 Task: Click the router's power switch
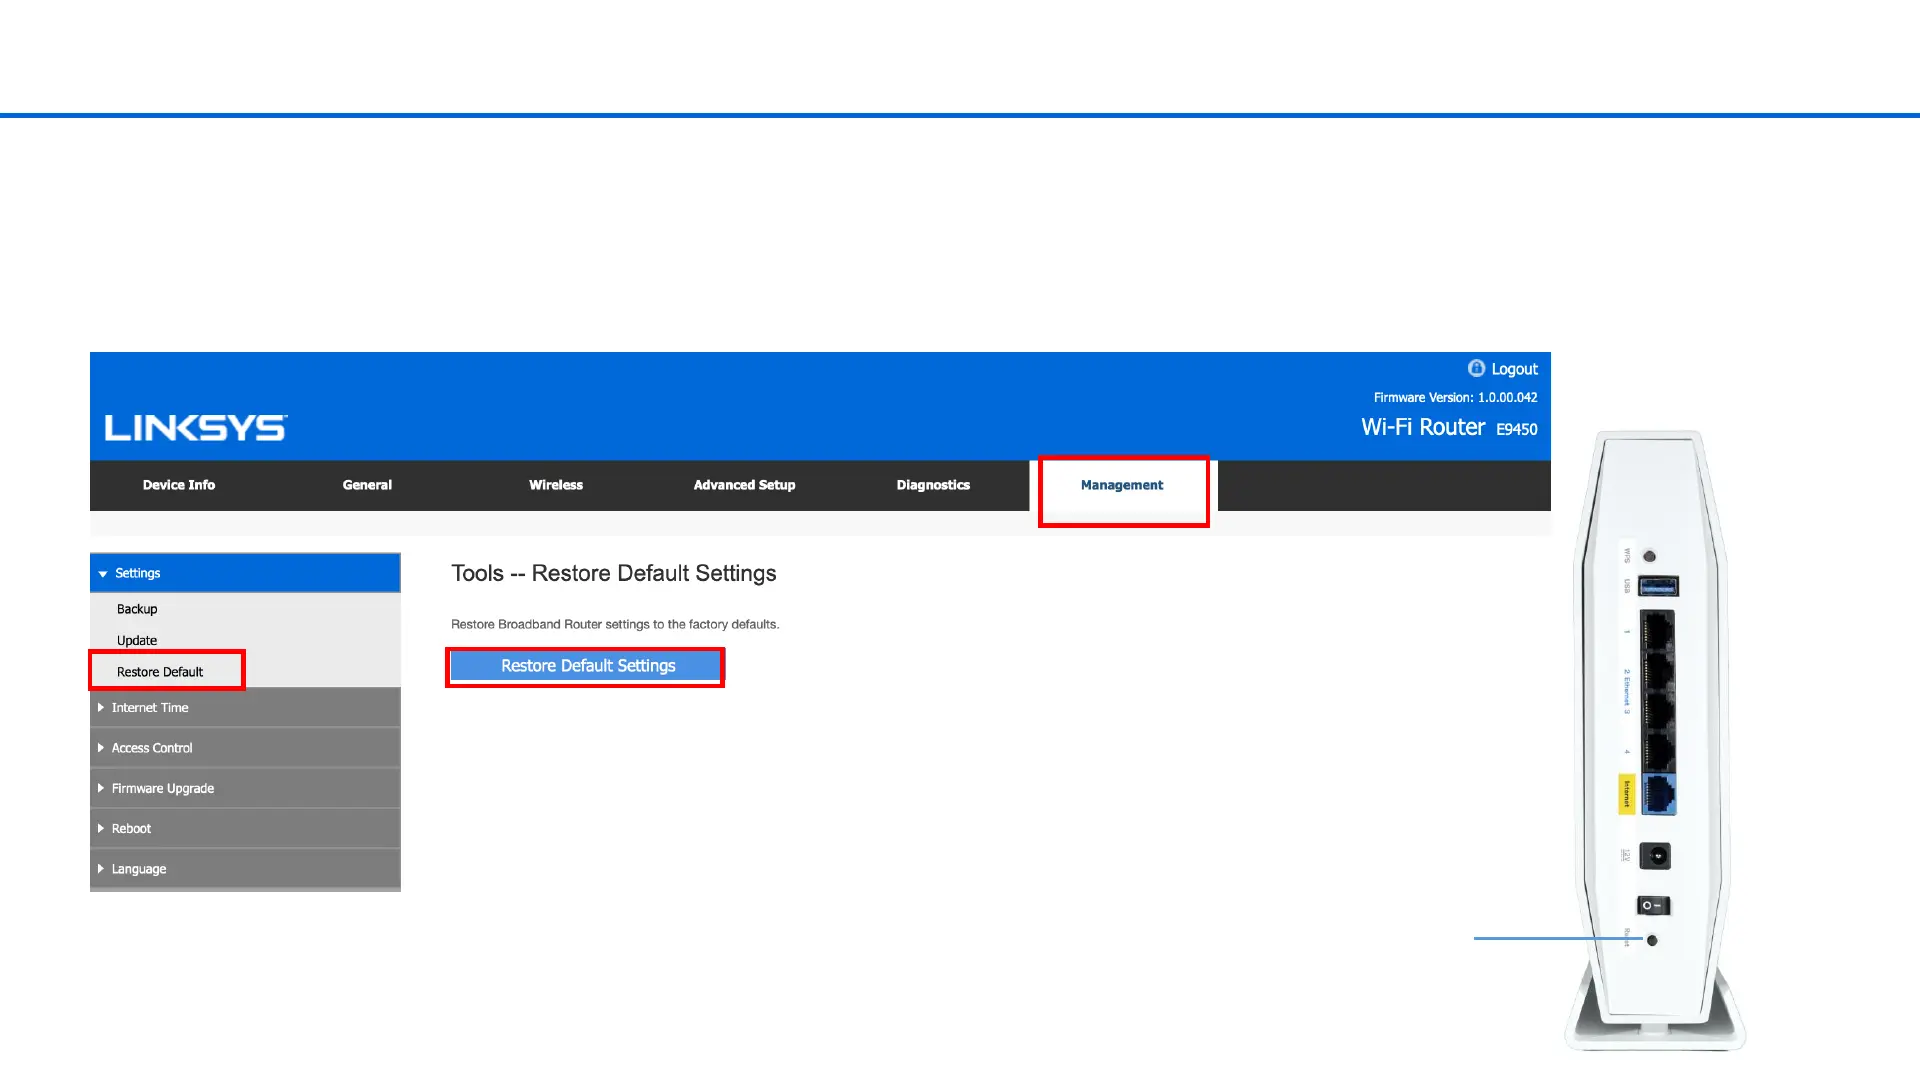pyautogui.click(x=1653, y=905)
